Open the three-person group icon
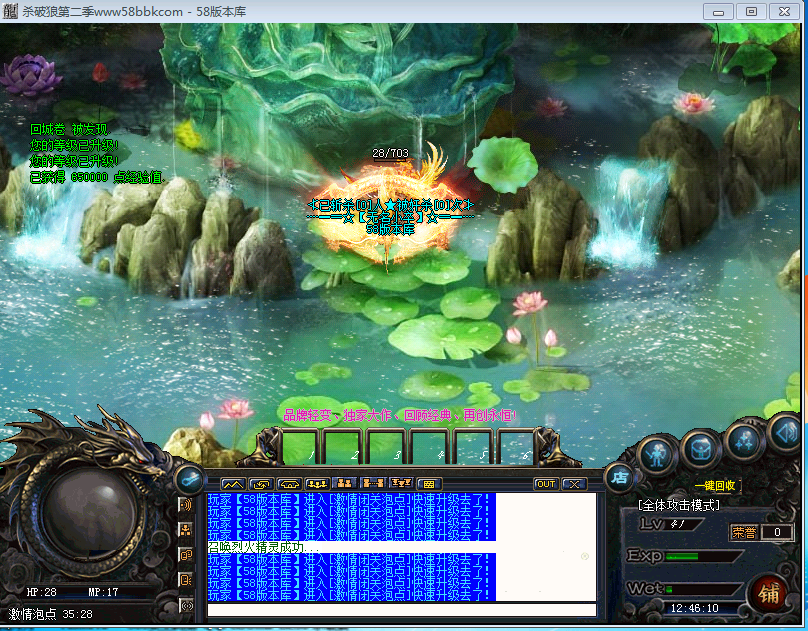 317,484
